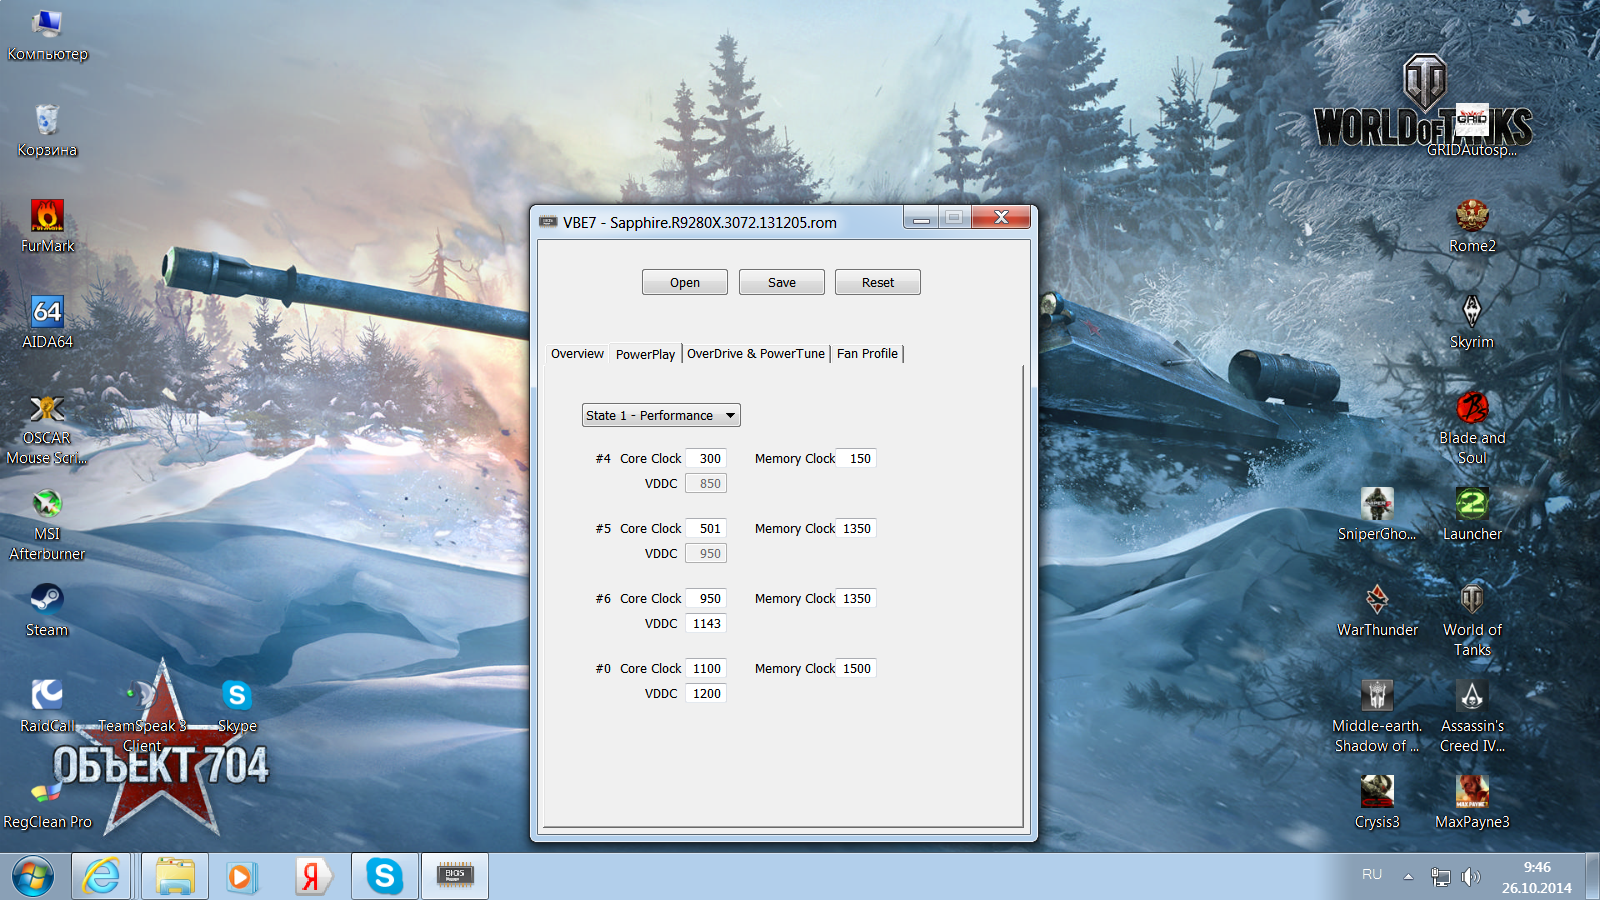This screenshot has height=900, width=1600.
Task: Switch to the PowerPlay tab
Action: [x=645, y=354]
